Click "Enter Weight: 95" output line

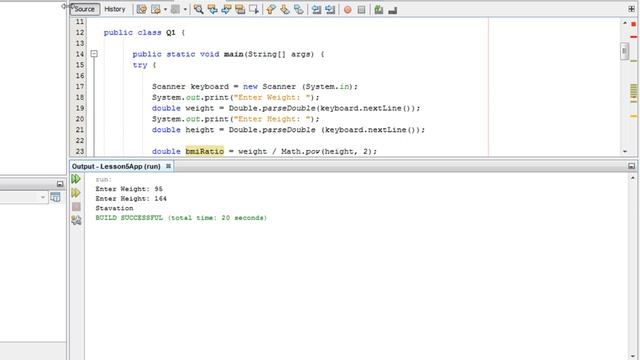coord(129,189)
